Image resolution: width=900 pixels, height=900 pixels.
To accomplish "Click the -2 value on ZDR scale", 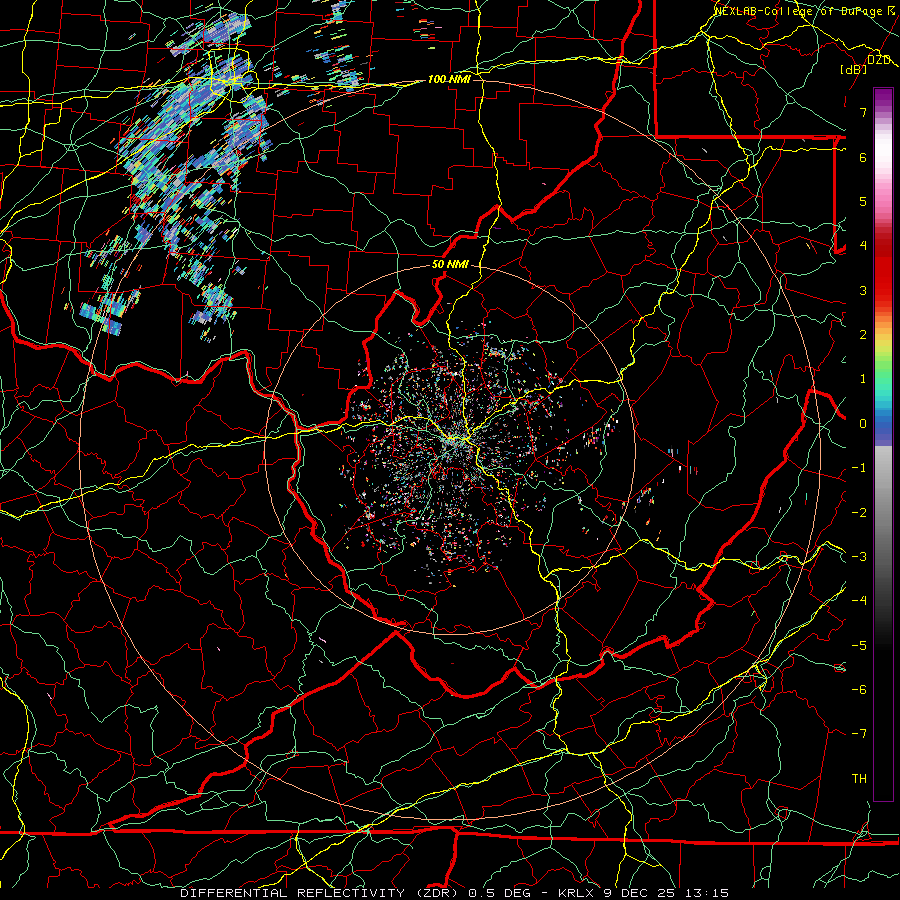I will (x=859, y=513).
